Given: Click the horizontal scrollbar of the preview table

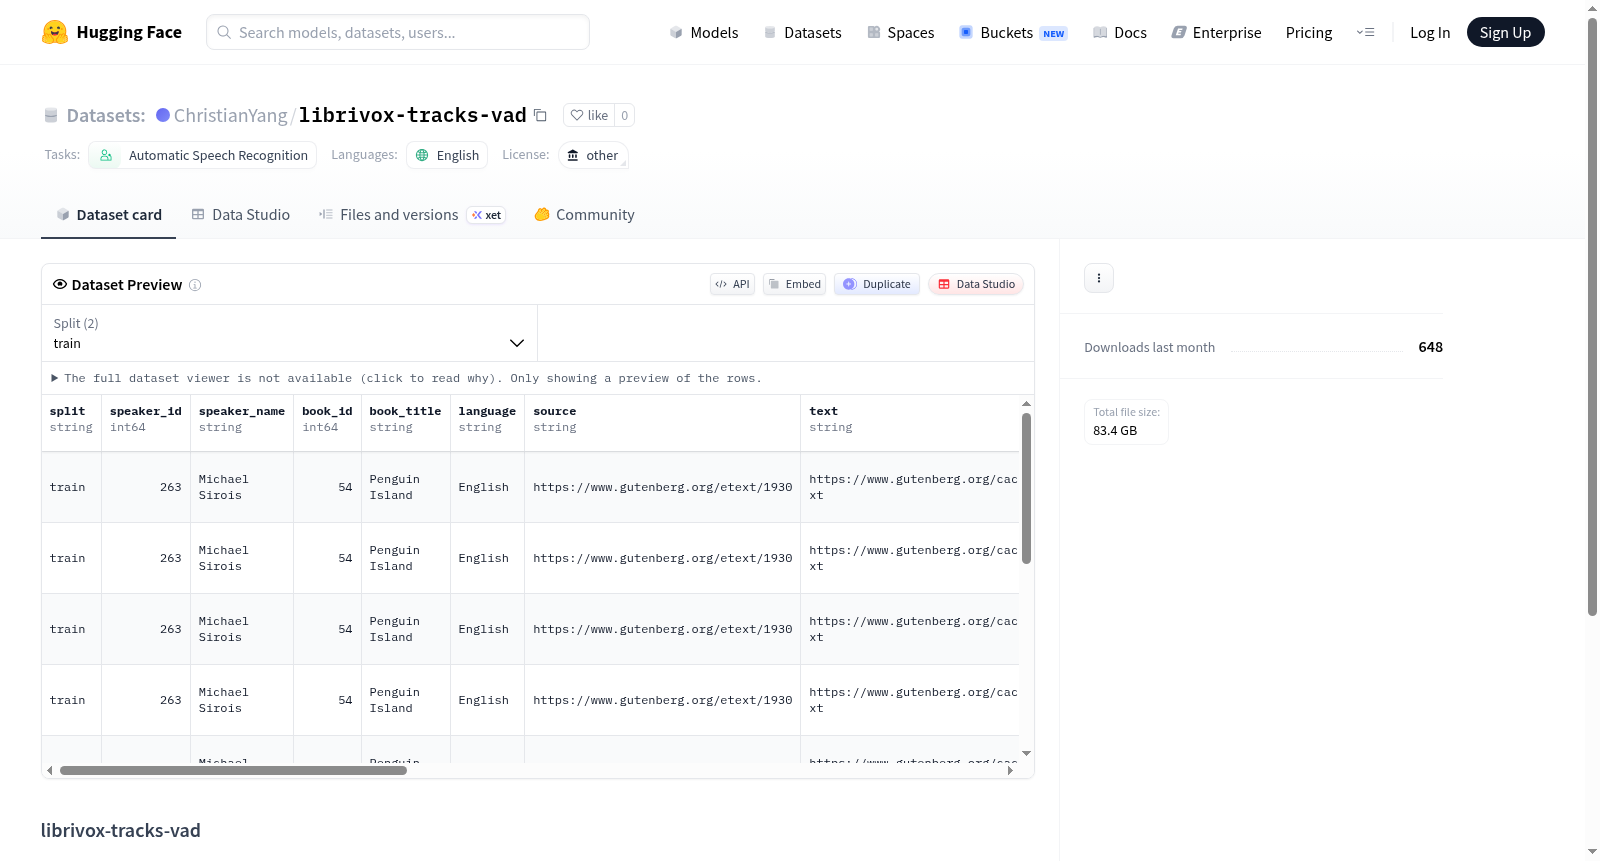Looking at the screenshot, I should pos(233,771).
